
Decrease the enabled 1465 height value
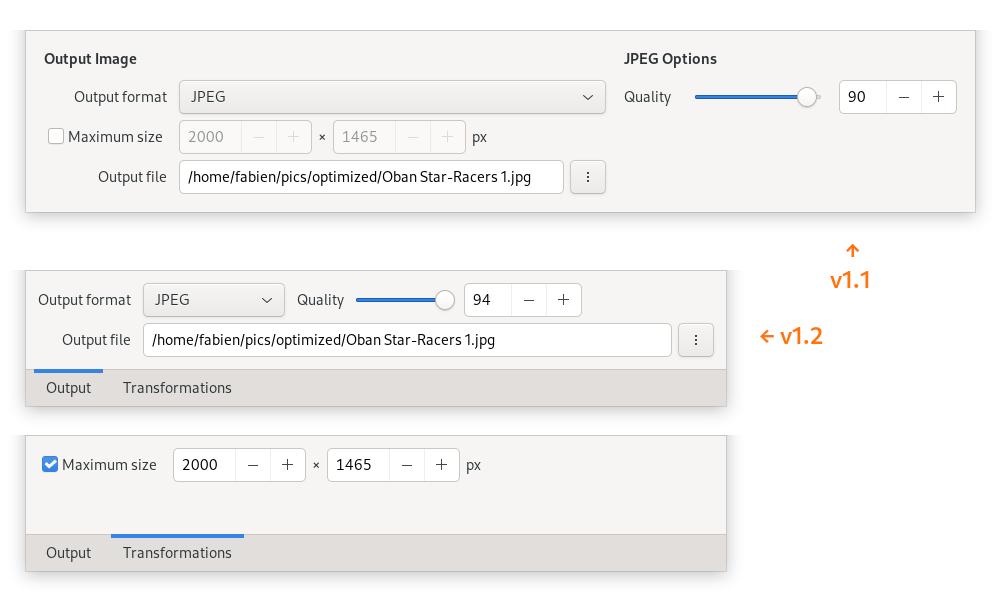pos(407,465)
